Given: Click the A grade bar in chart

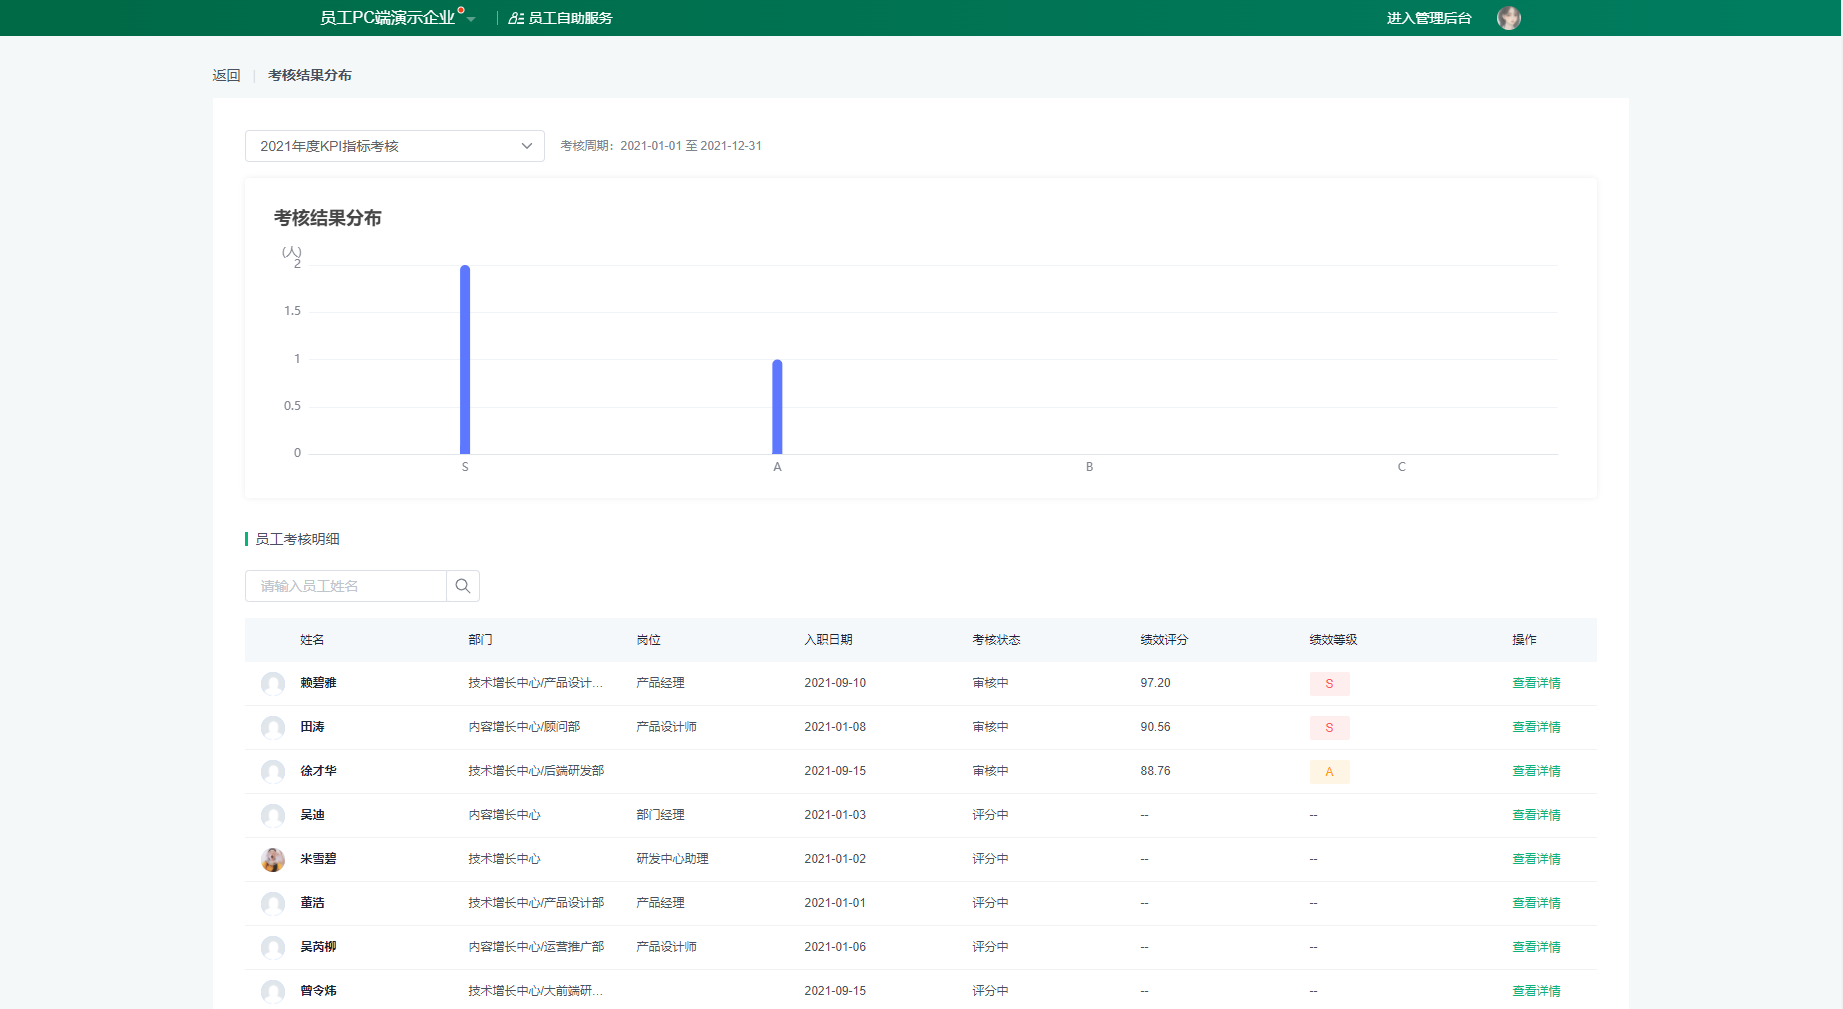Looking at the screenshot, I should 777,407.
